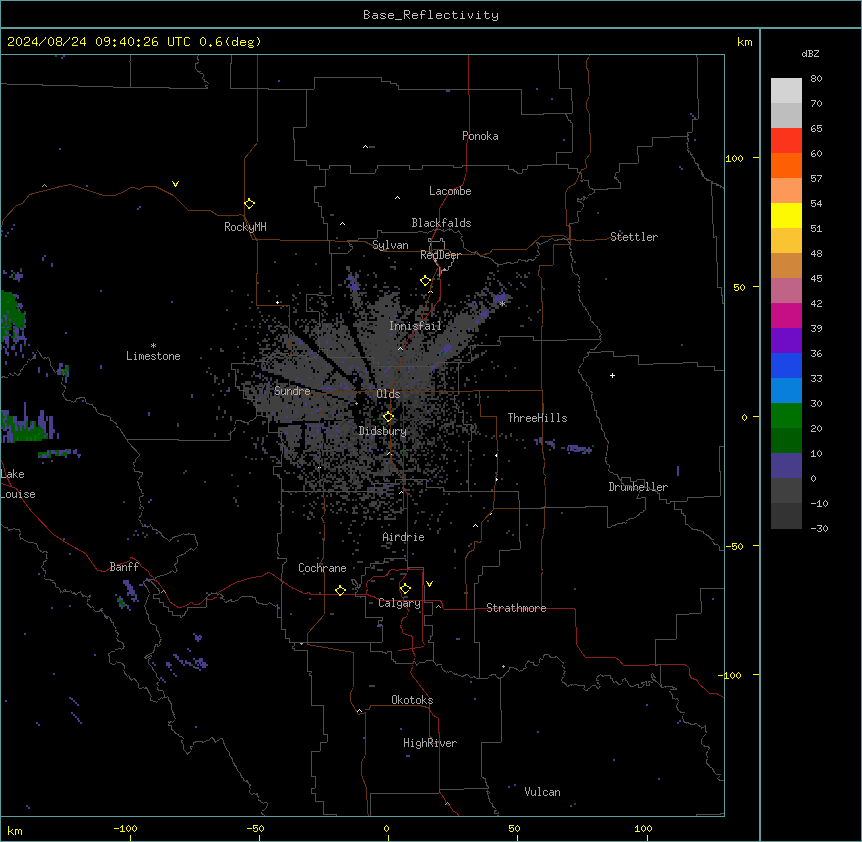
Task: Click the 50 tick on the bottom axis
Action: tap(514, 828)
